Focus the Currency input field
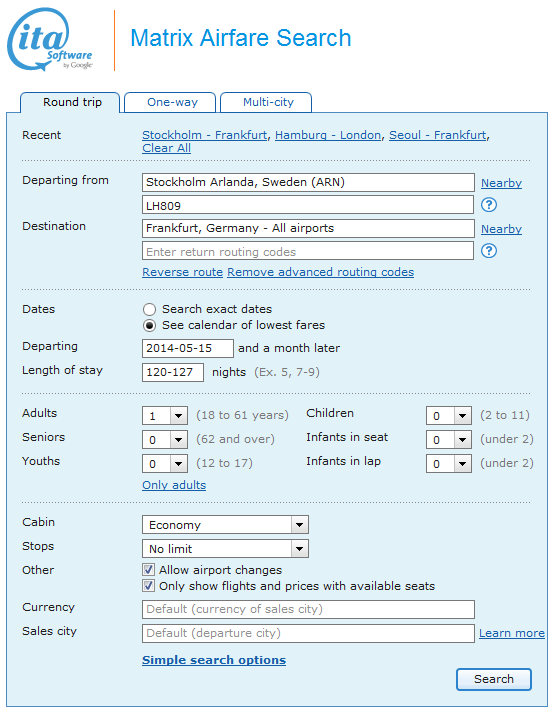 (308, 609)
